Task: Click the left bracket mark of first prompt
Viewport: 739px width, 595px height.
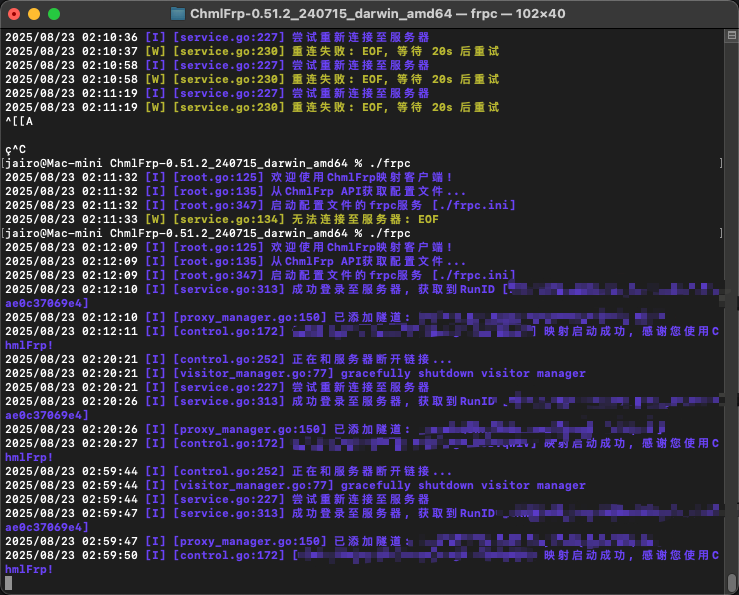Action: [x=5, y=163]
